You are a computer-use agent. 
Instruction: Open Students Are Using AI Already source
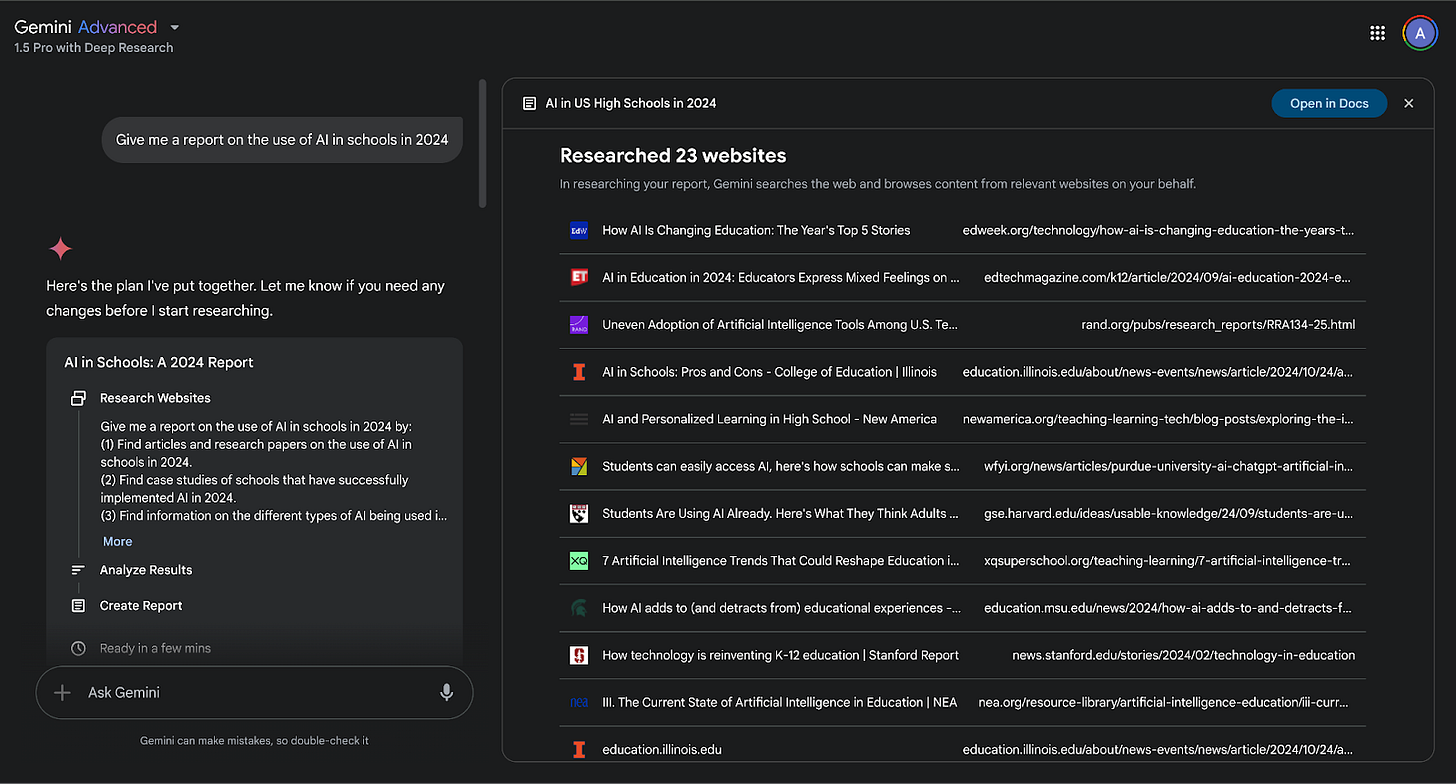click(x=780, y=513)
